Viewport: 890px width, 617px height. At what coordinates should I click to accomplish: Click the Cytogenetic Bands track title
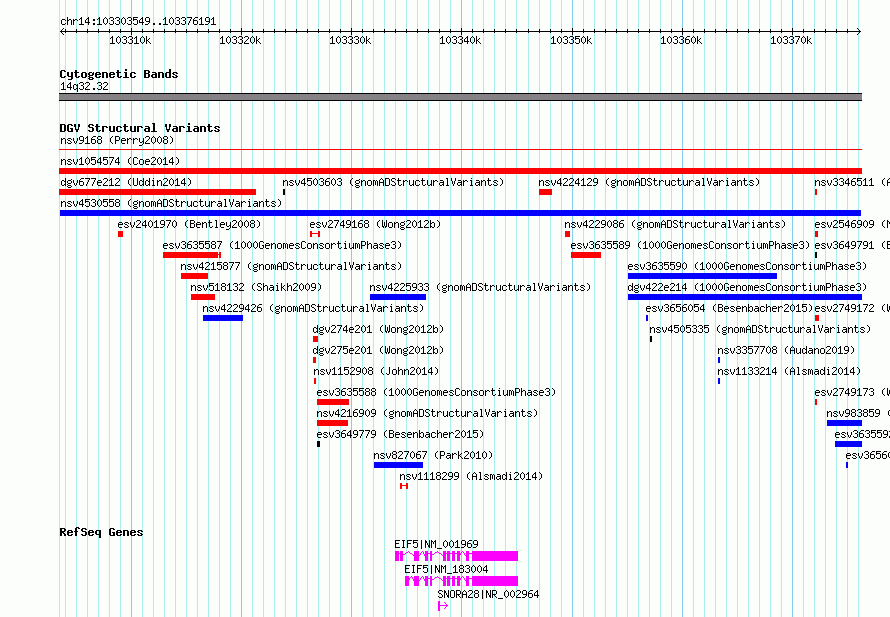point(119,74)
